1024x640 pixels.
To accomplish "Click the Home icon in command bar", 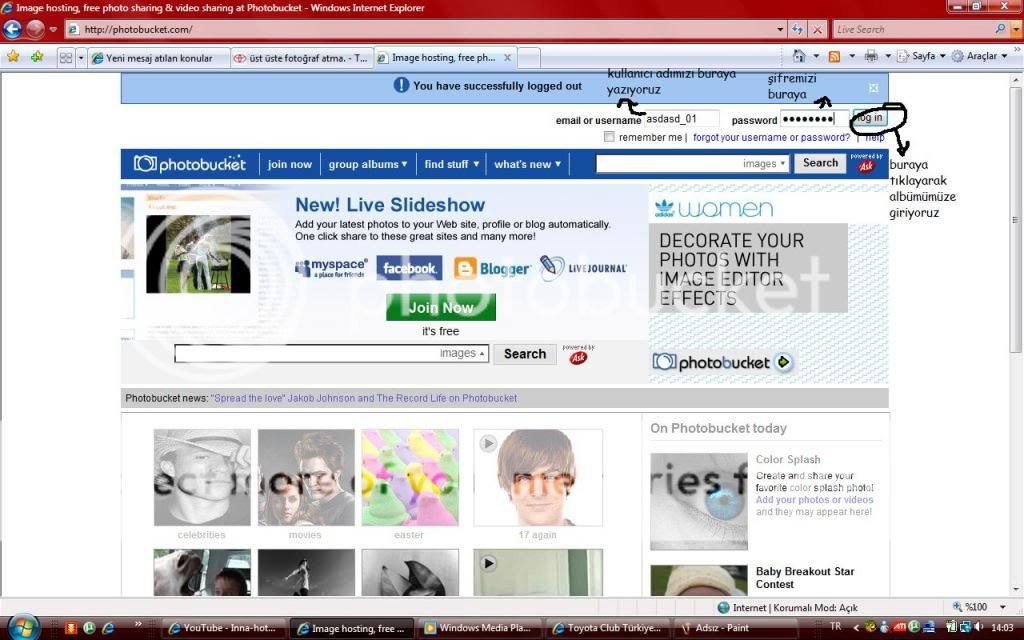I will pos(798,57).
